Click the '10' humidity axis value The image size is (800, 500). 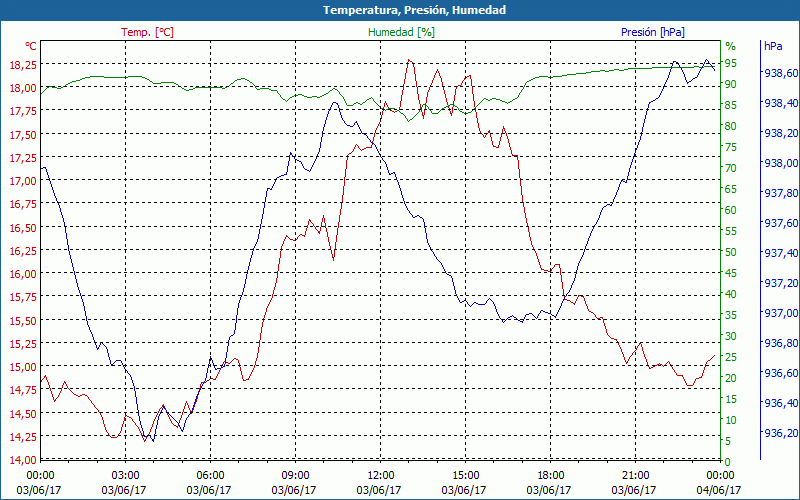coord(731,420)
